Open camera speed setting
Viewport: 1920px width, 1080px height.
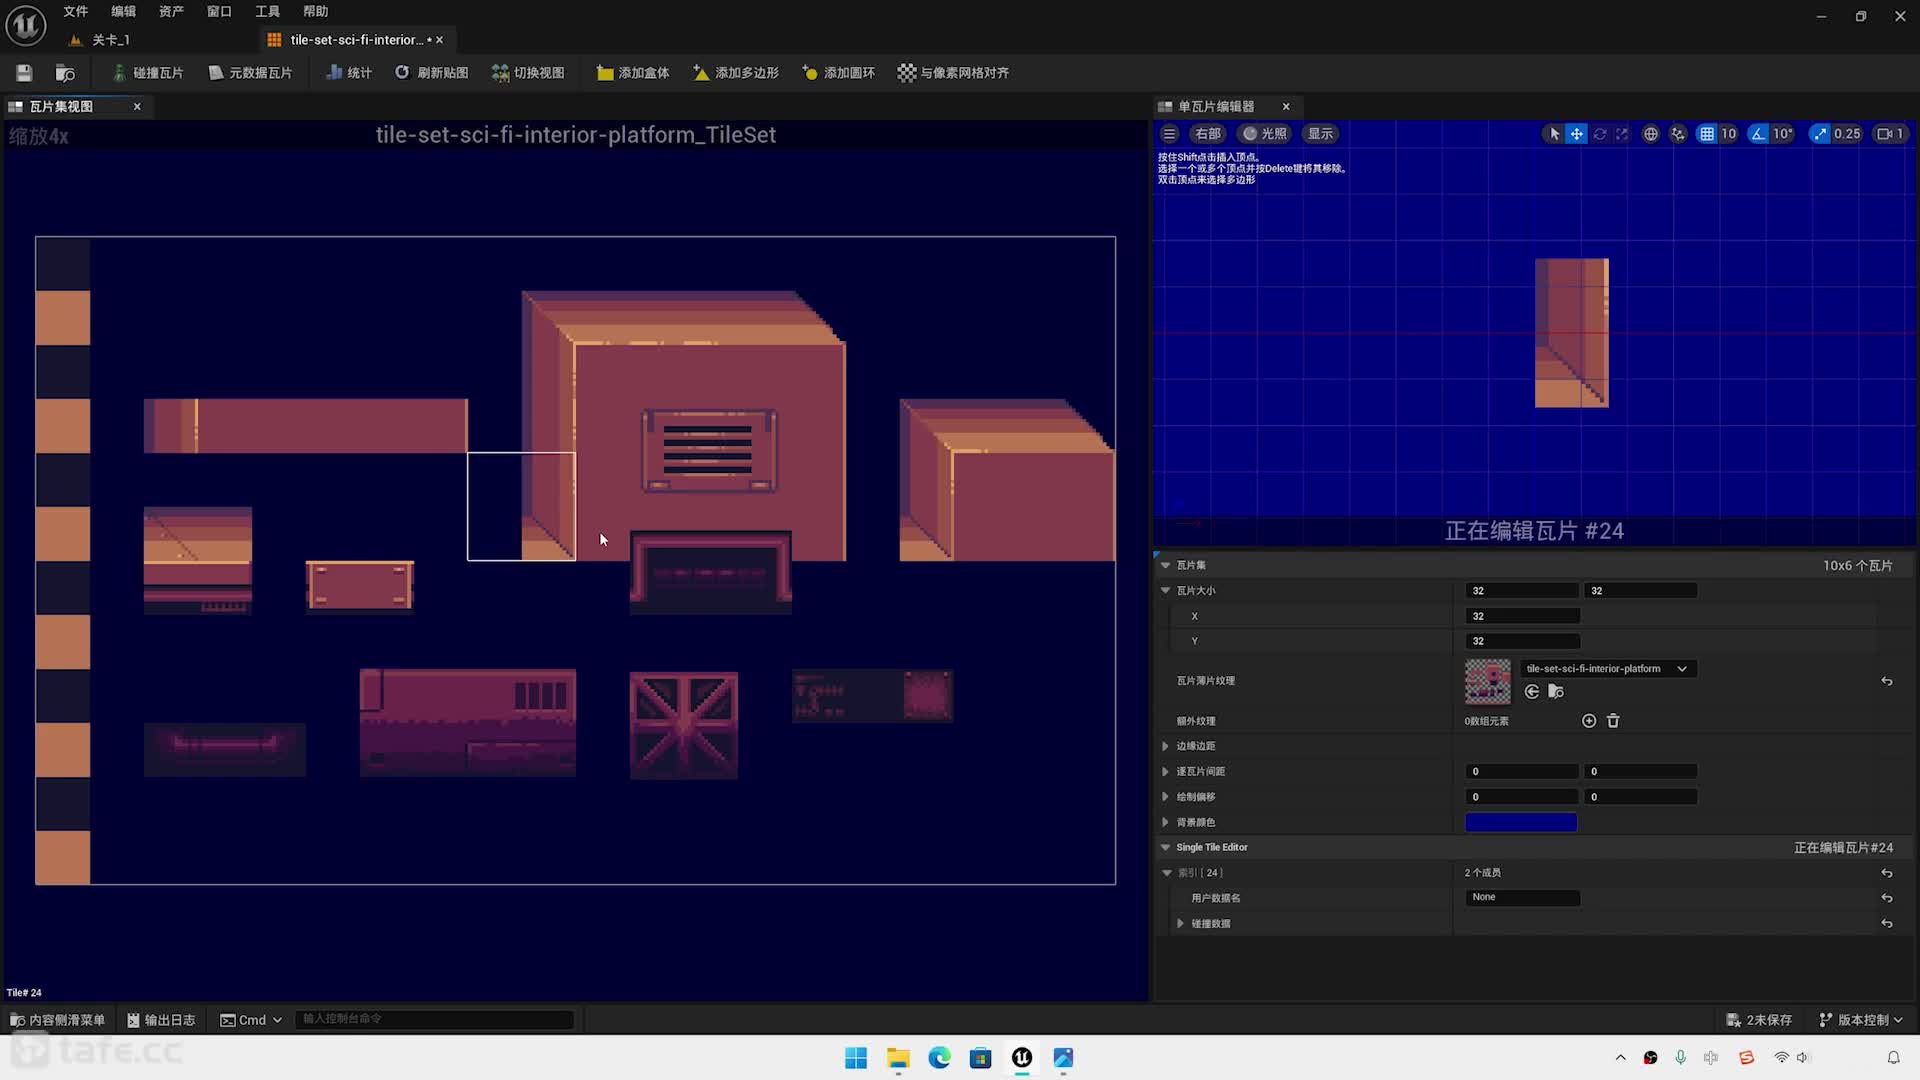click(x=1890, y=134)
